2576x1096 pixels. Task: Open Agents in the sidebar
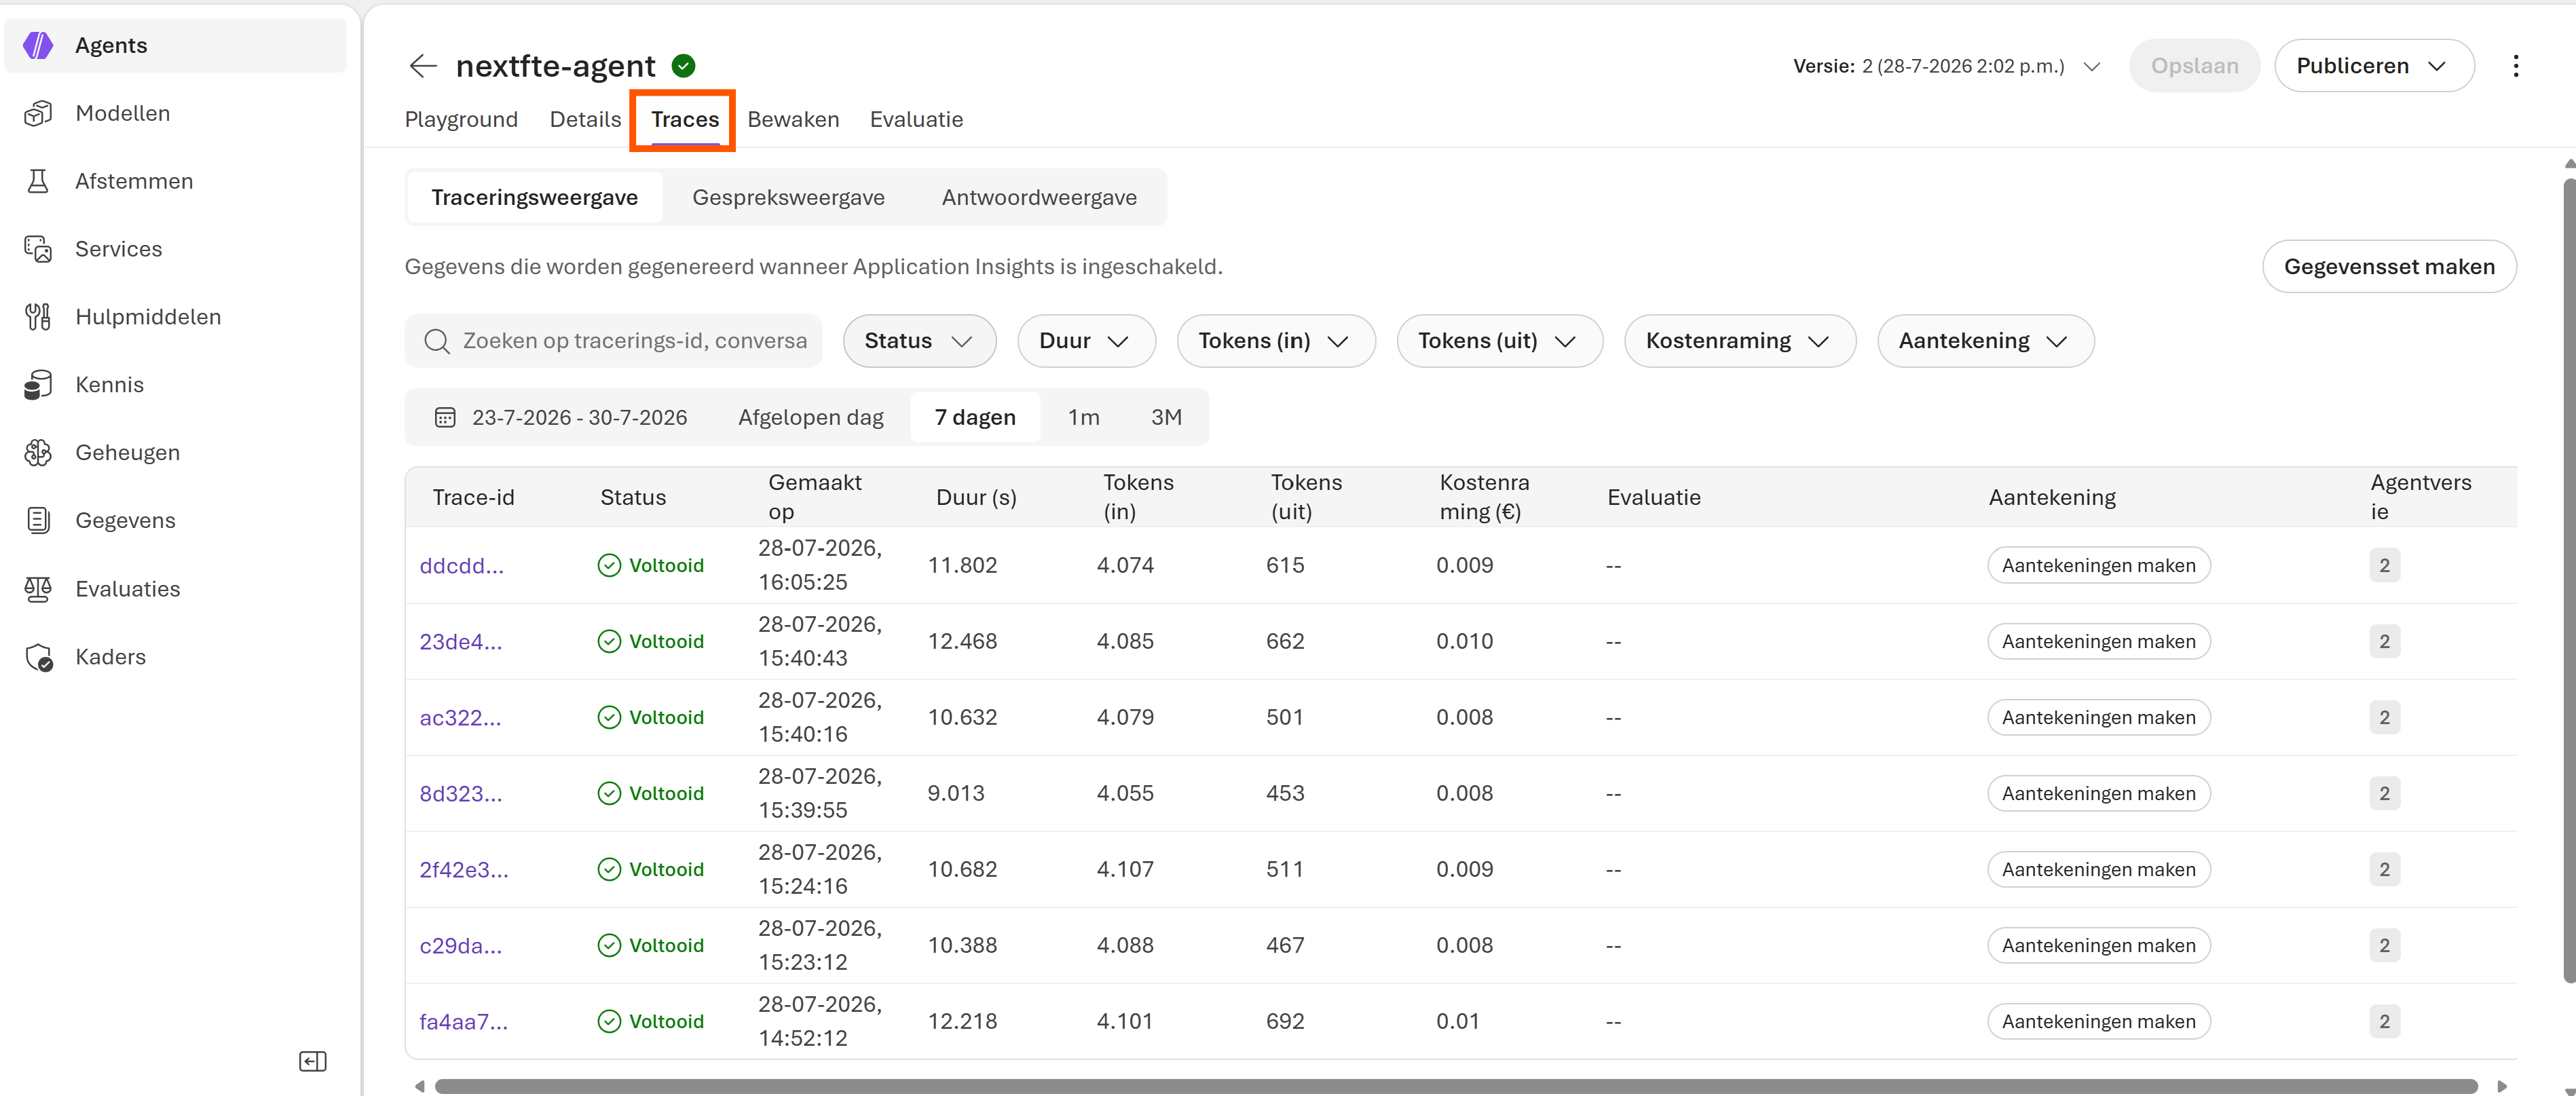176,45
